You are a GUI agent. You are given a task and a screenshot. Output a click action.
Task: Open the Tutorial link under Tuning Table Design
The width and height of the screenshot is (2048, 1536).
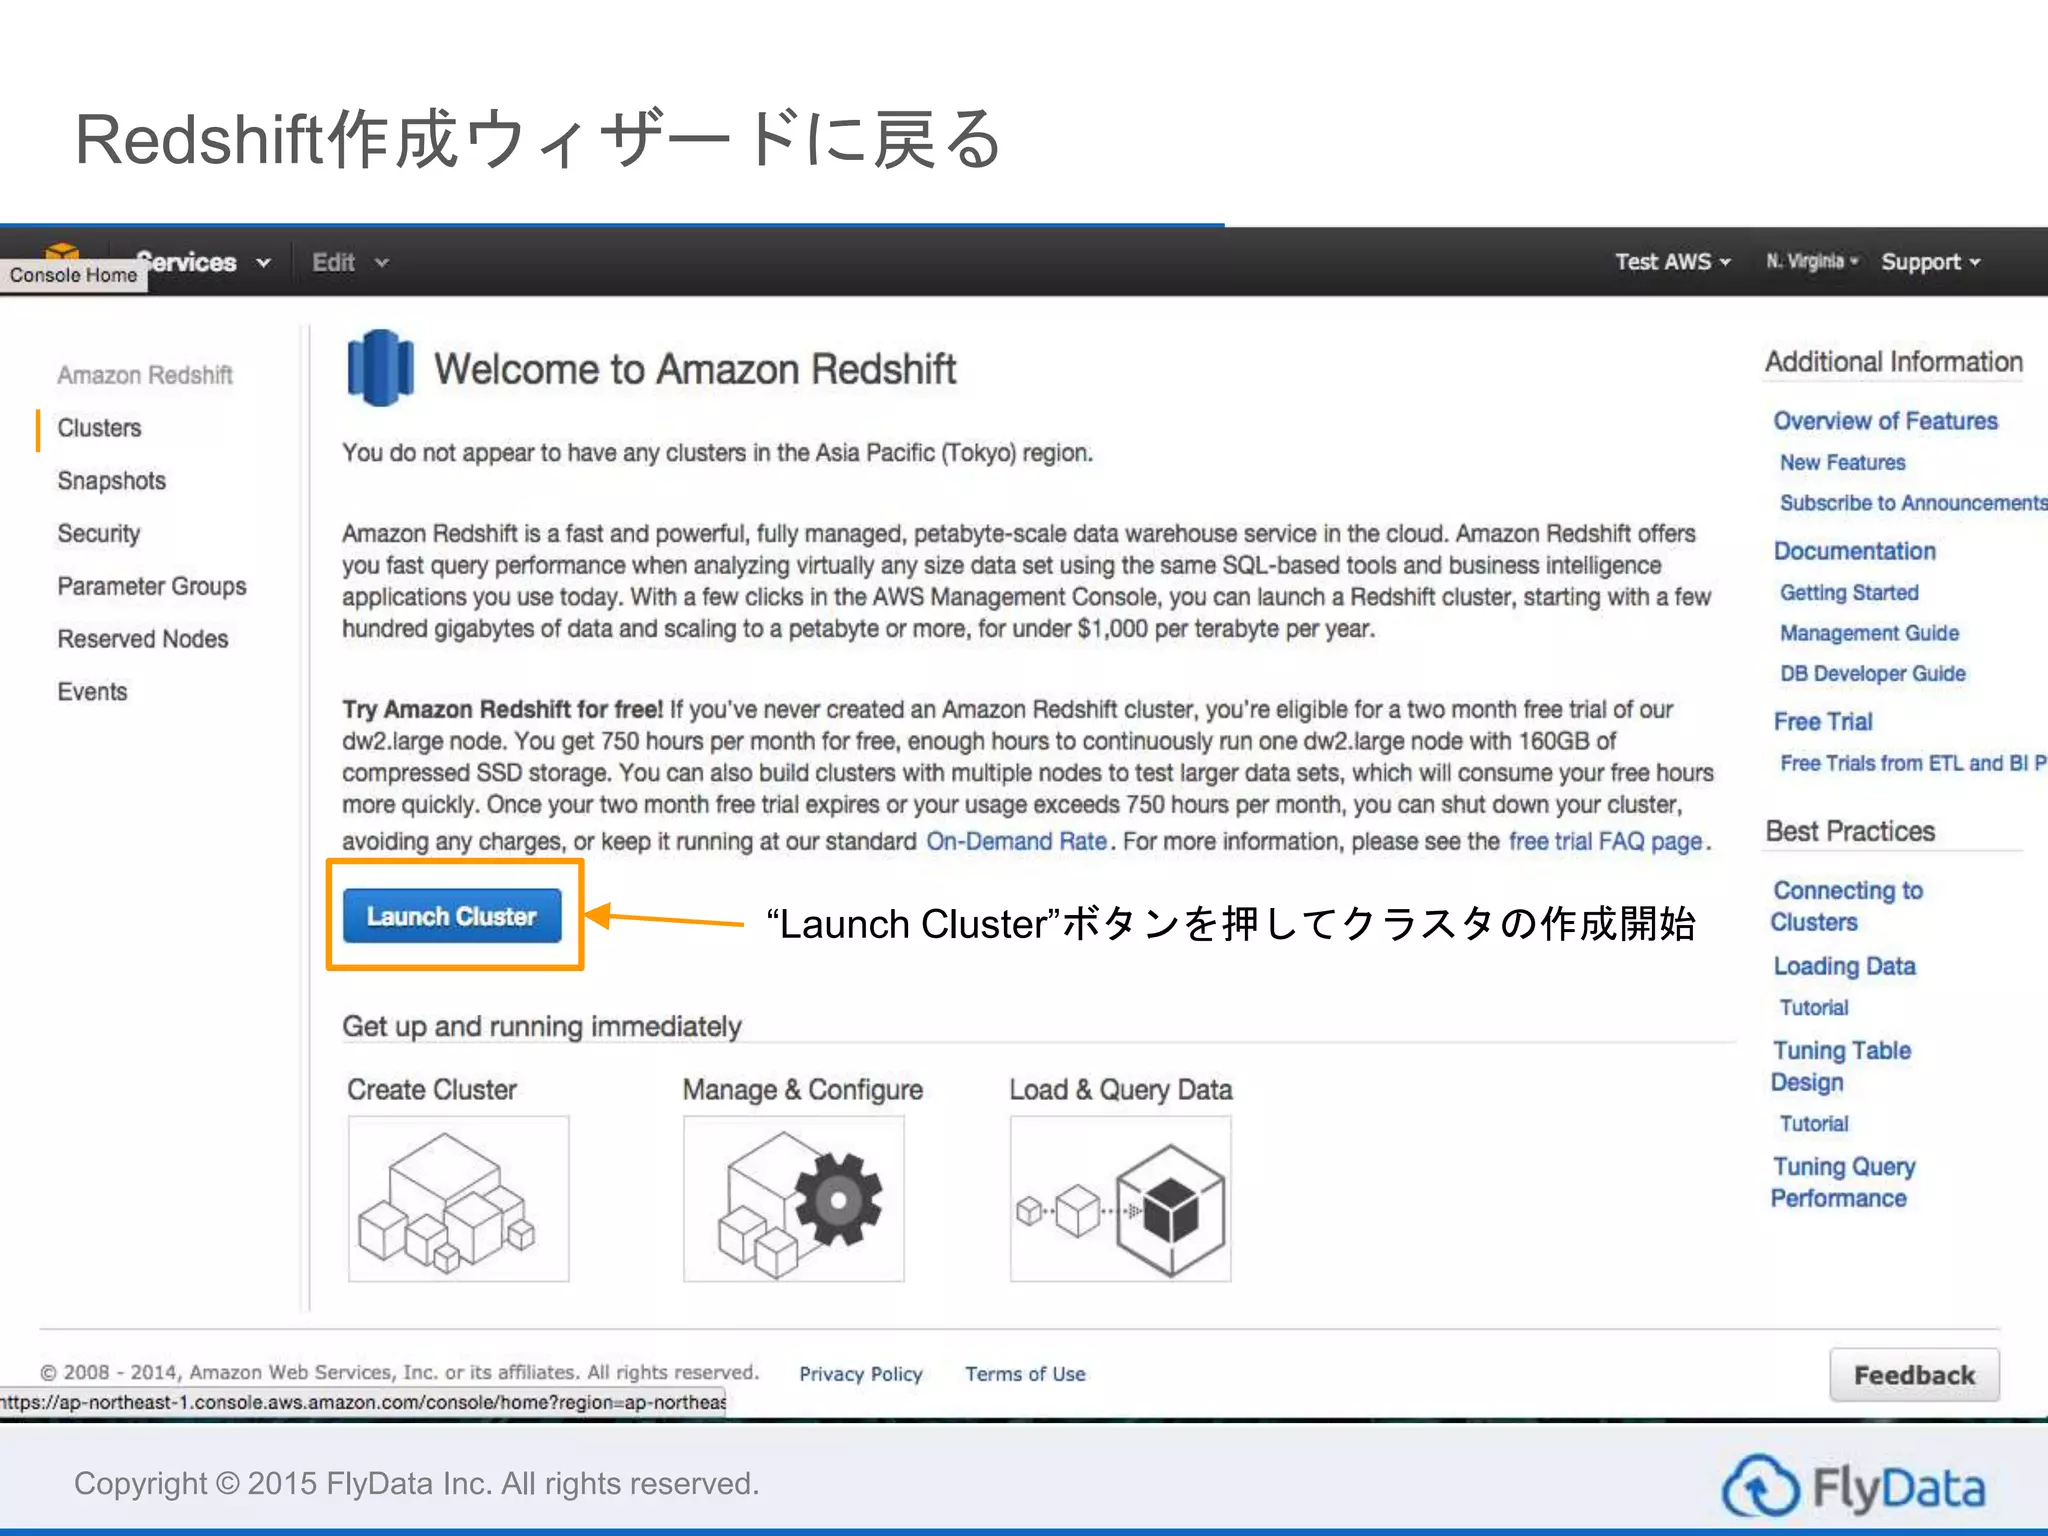1813,1123
